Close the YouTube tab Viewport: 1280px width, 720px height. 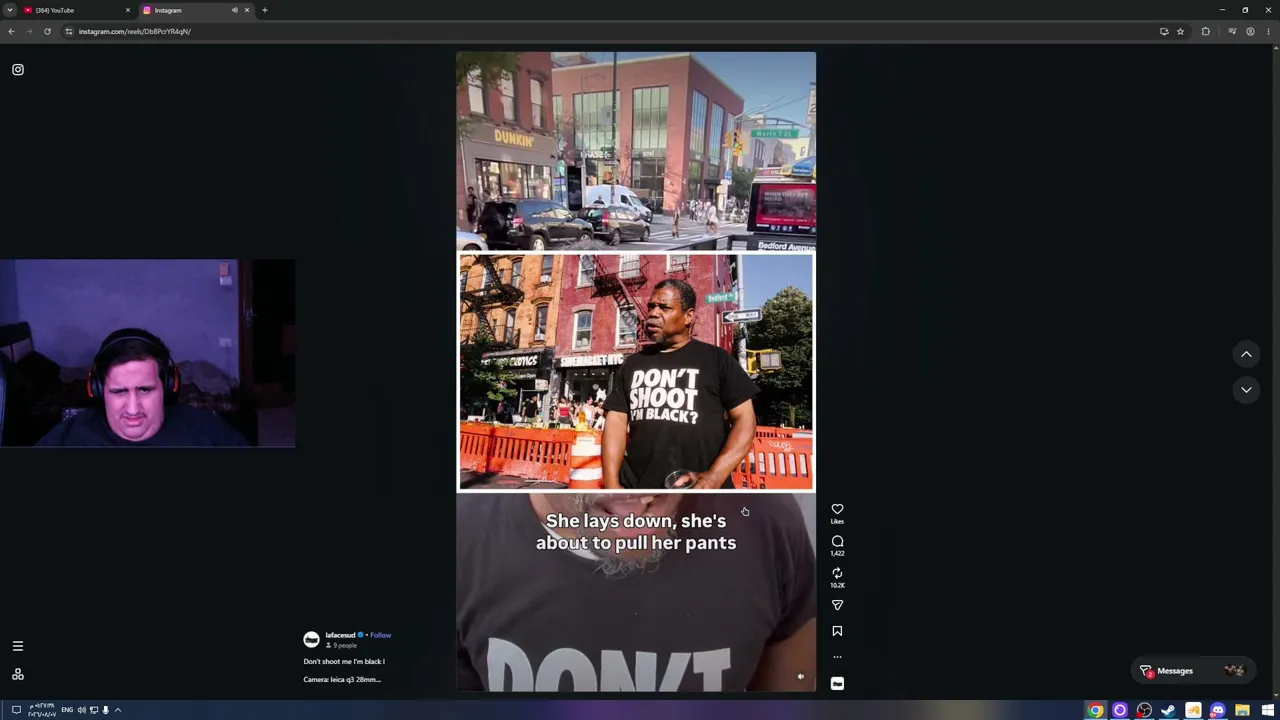[127, 10]
